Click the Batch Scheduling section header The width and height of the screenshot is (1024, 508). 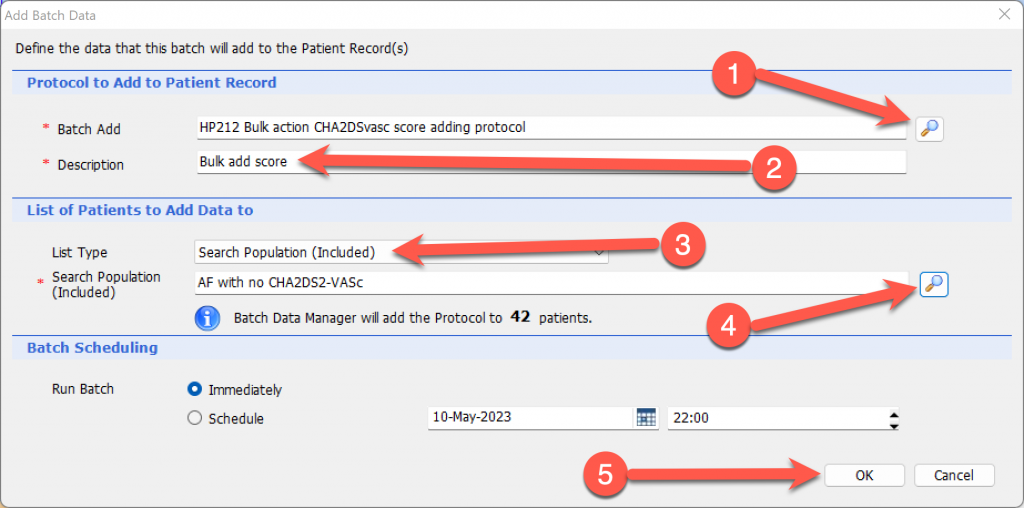point(92,348)
